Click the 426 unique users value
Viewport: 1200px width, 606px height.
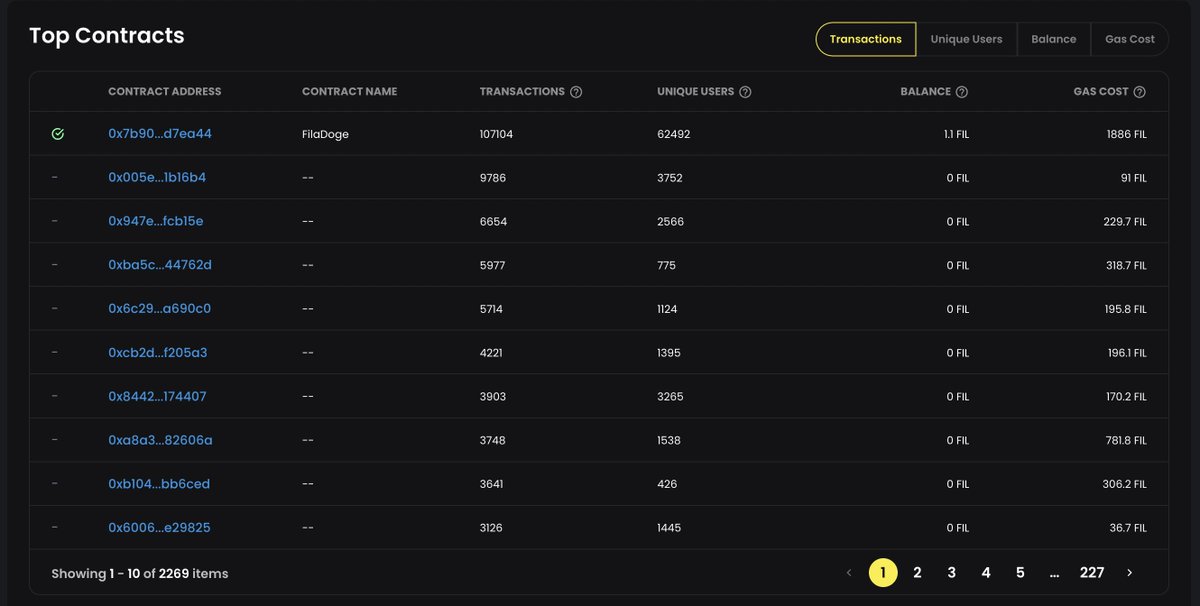(667, 485)
